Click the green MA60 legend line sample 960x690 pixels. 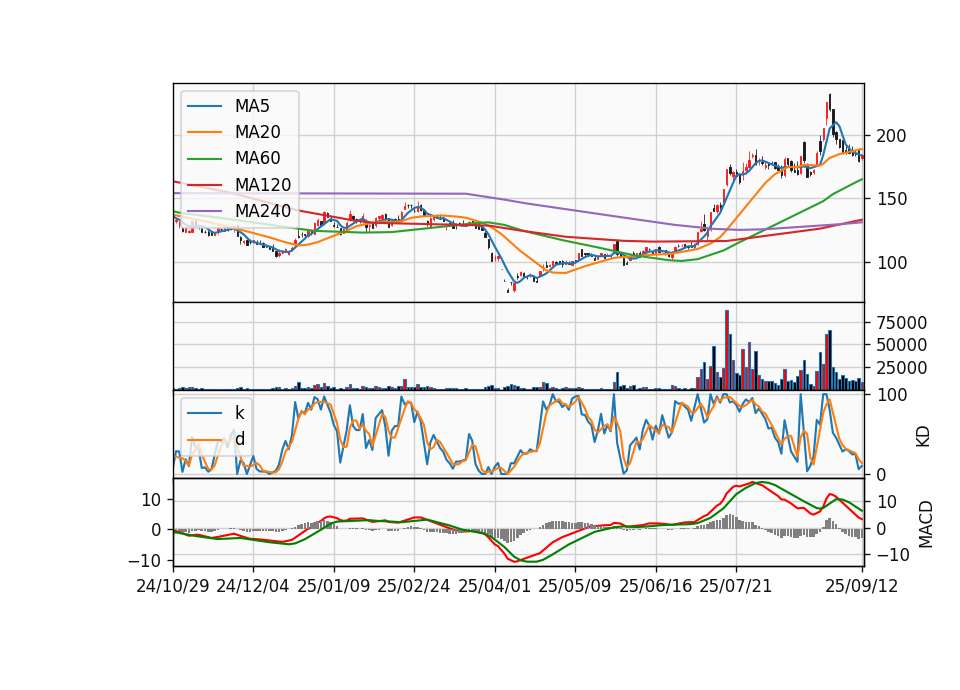tap(204, 159)
